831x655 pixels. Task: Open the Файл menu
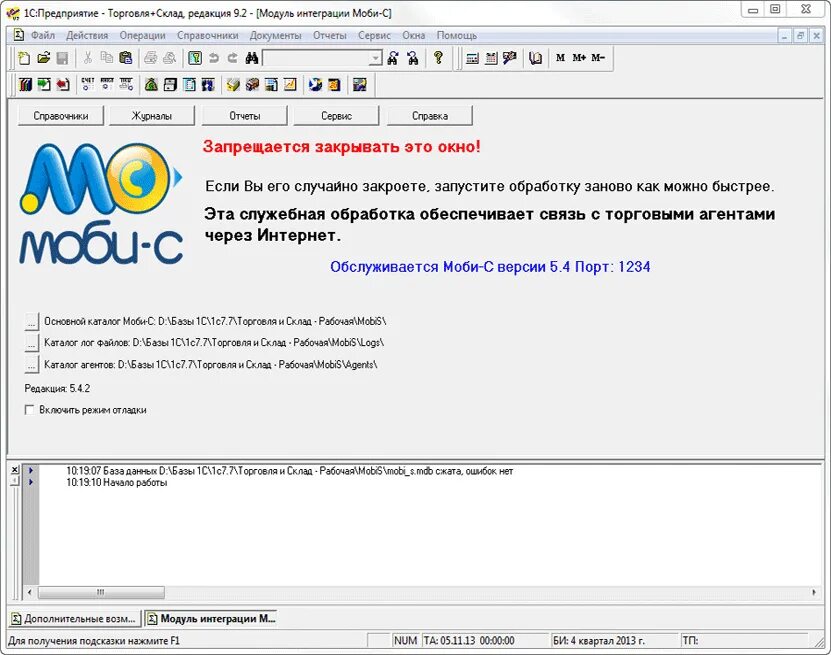point(42,36)
